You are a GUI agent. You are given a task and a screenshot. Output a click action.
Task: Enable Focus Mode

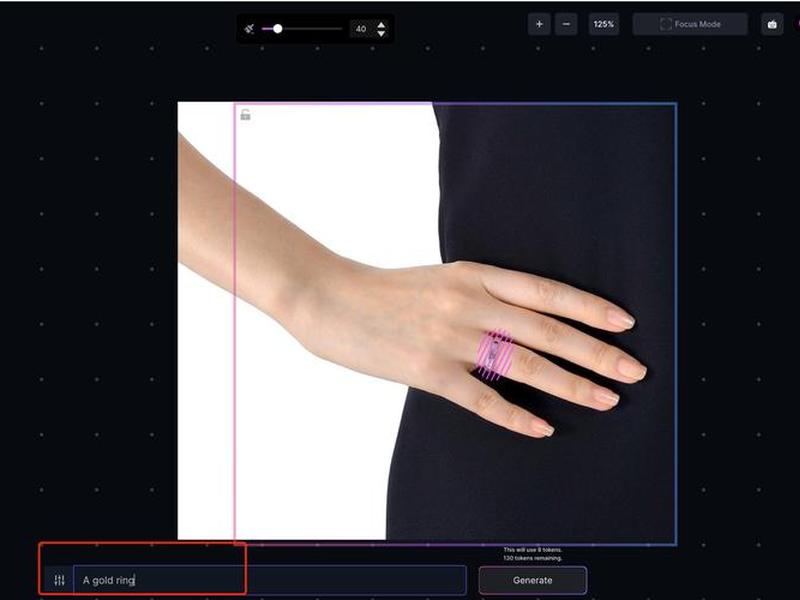(x=690, y=24)
